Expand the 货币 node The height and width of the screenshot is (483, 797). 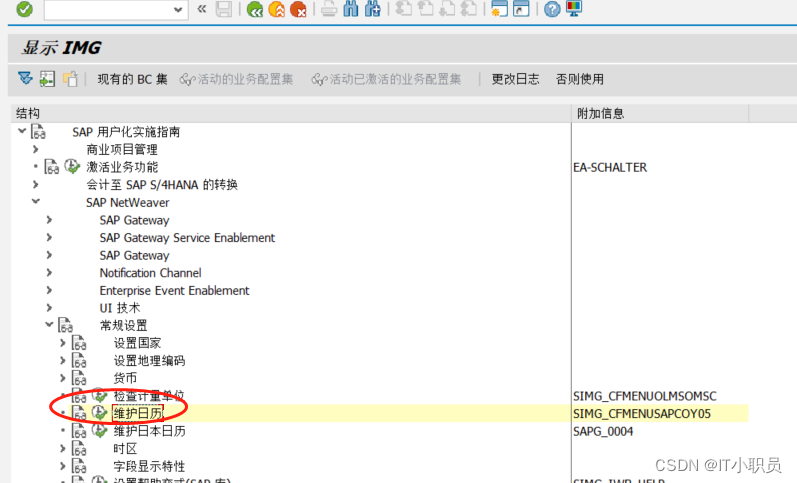tap(63, 378)
